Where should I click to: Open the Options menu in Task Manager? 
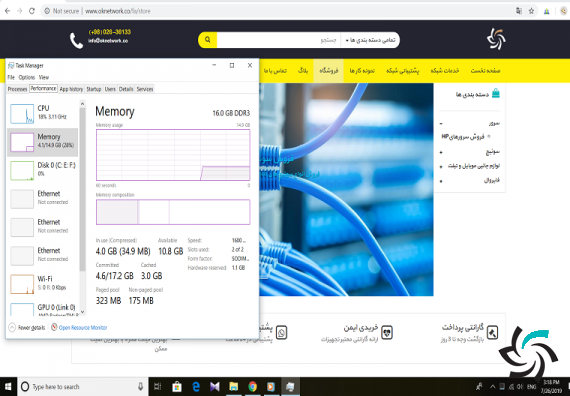click(x=27, y=77)
